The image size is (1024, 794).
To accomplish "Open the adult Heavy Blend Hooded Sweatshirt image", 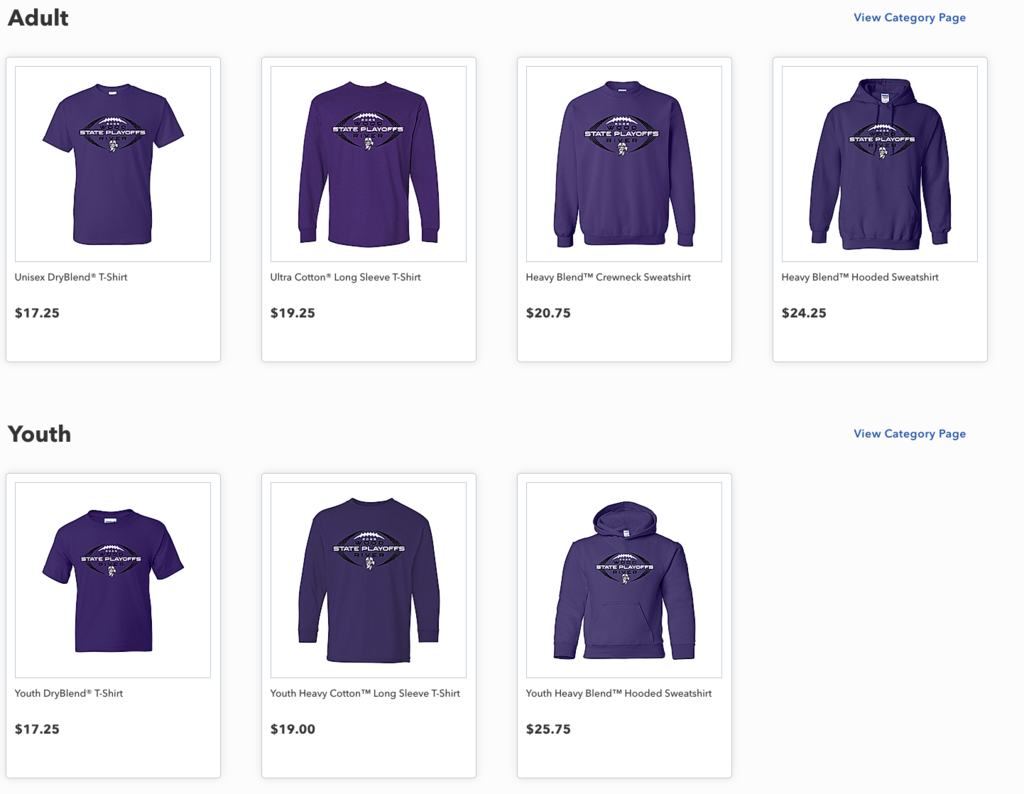I will 879,164.
